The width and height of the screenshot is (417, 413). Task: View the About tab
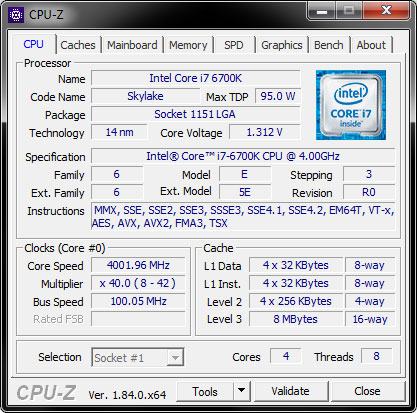[x=371, y=45]
